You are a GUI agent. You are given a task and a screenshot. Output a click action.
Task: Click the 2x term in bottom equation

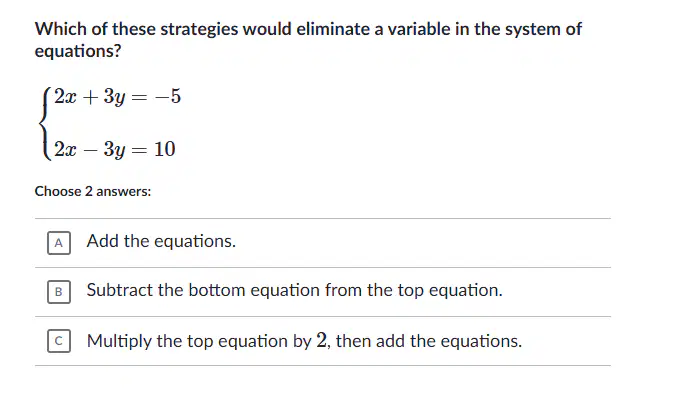[x=65, y=149]
